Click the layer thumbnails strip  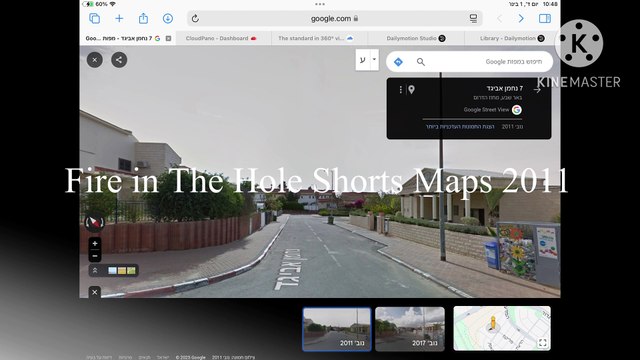[x=122, y=271]
